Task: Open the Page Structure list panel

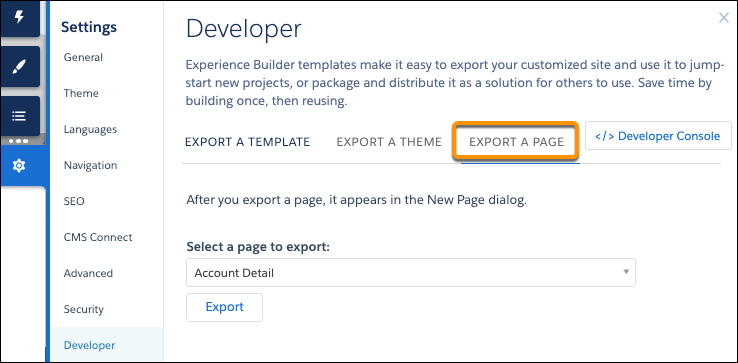Action: tap(19, 116)
